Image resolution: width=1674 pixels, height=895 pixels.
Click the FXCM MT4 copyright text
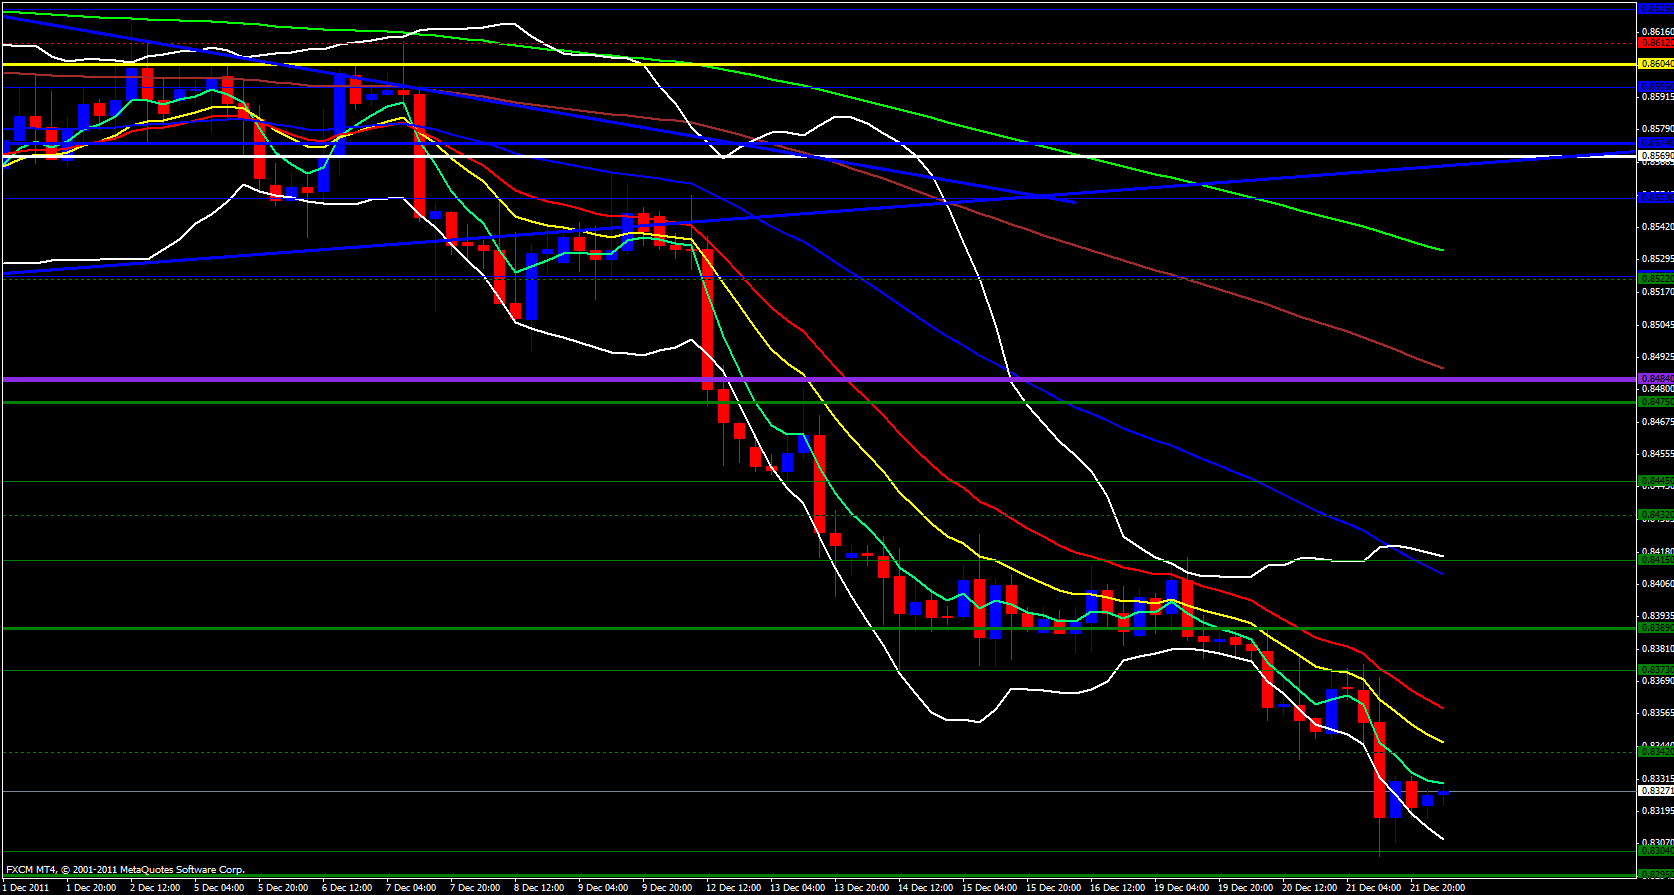[x=125, y=870]
